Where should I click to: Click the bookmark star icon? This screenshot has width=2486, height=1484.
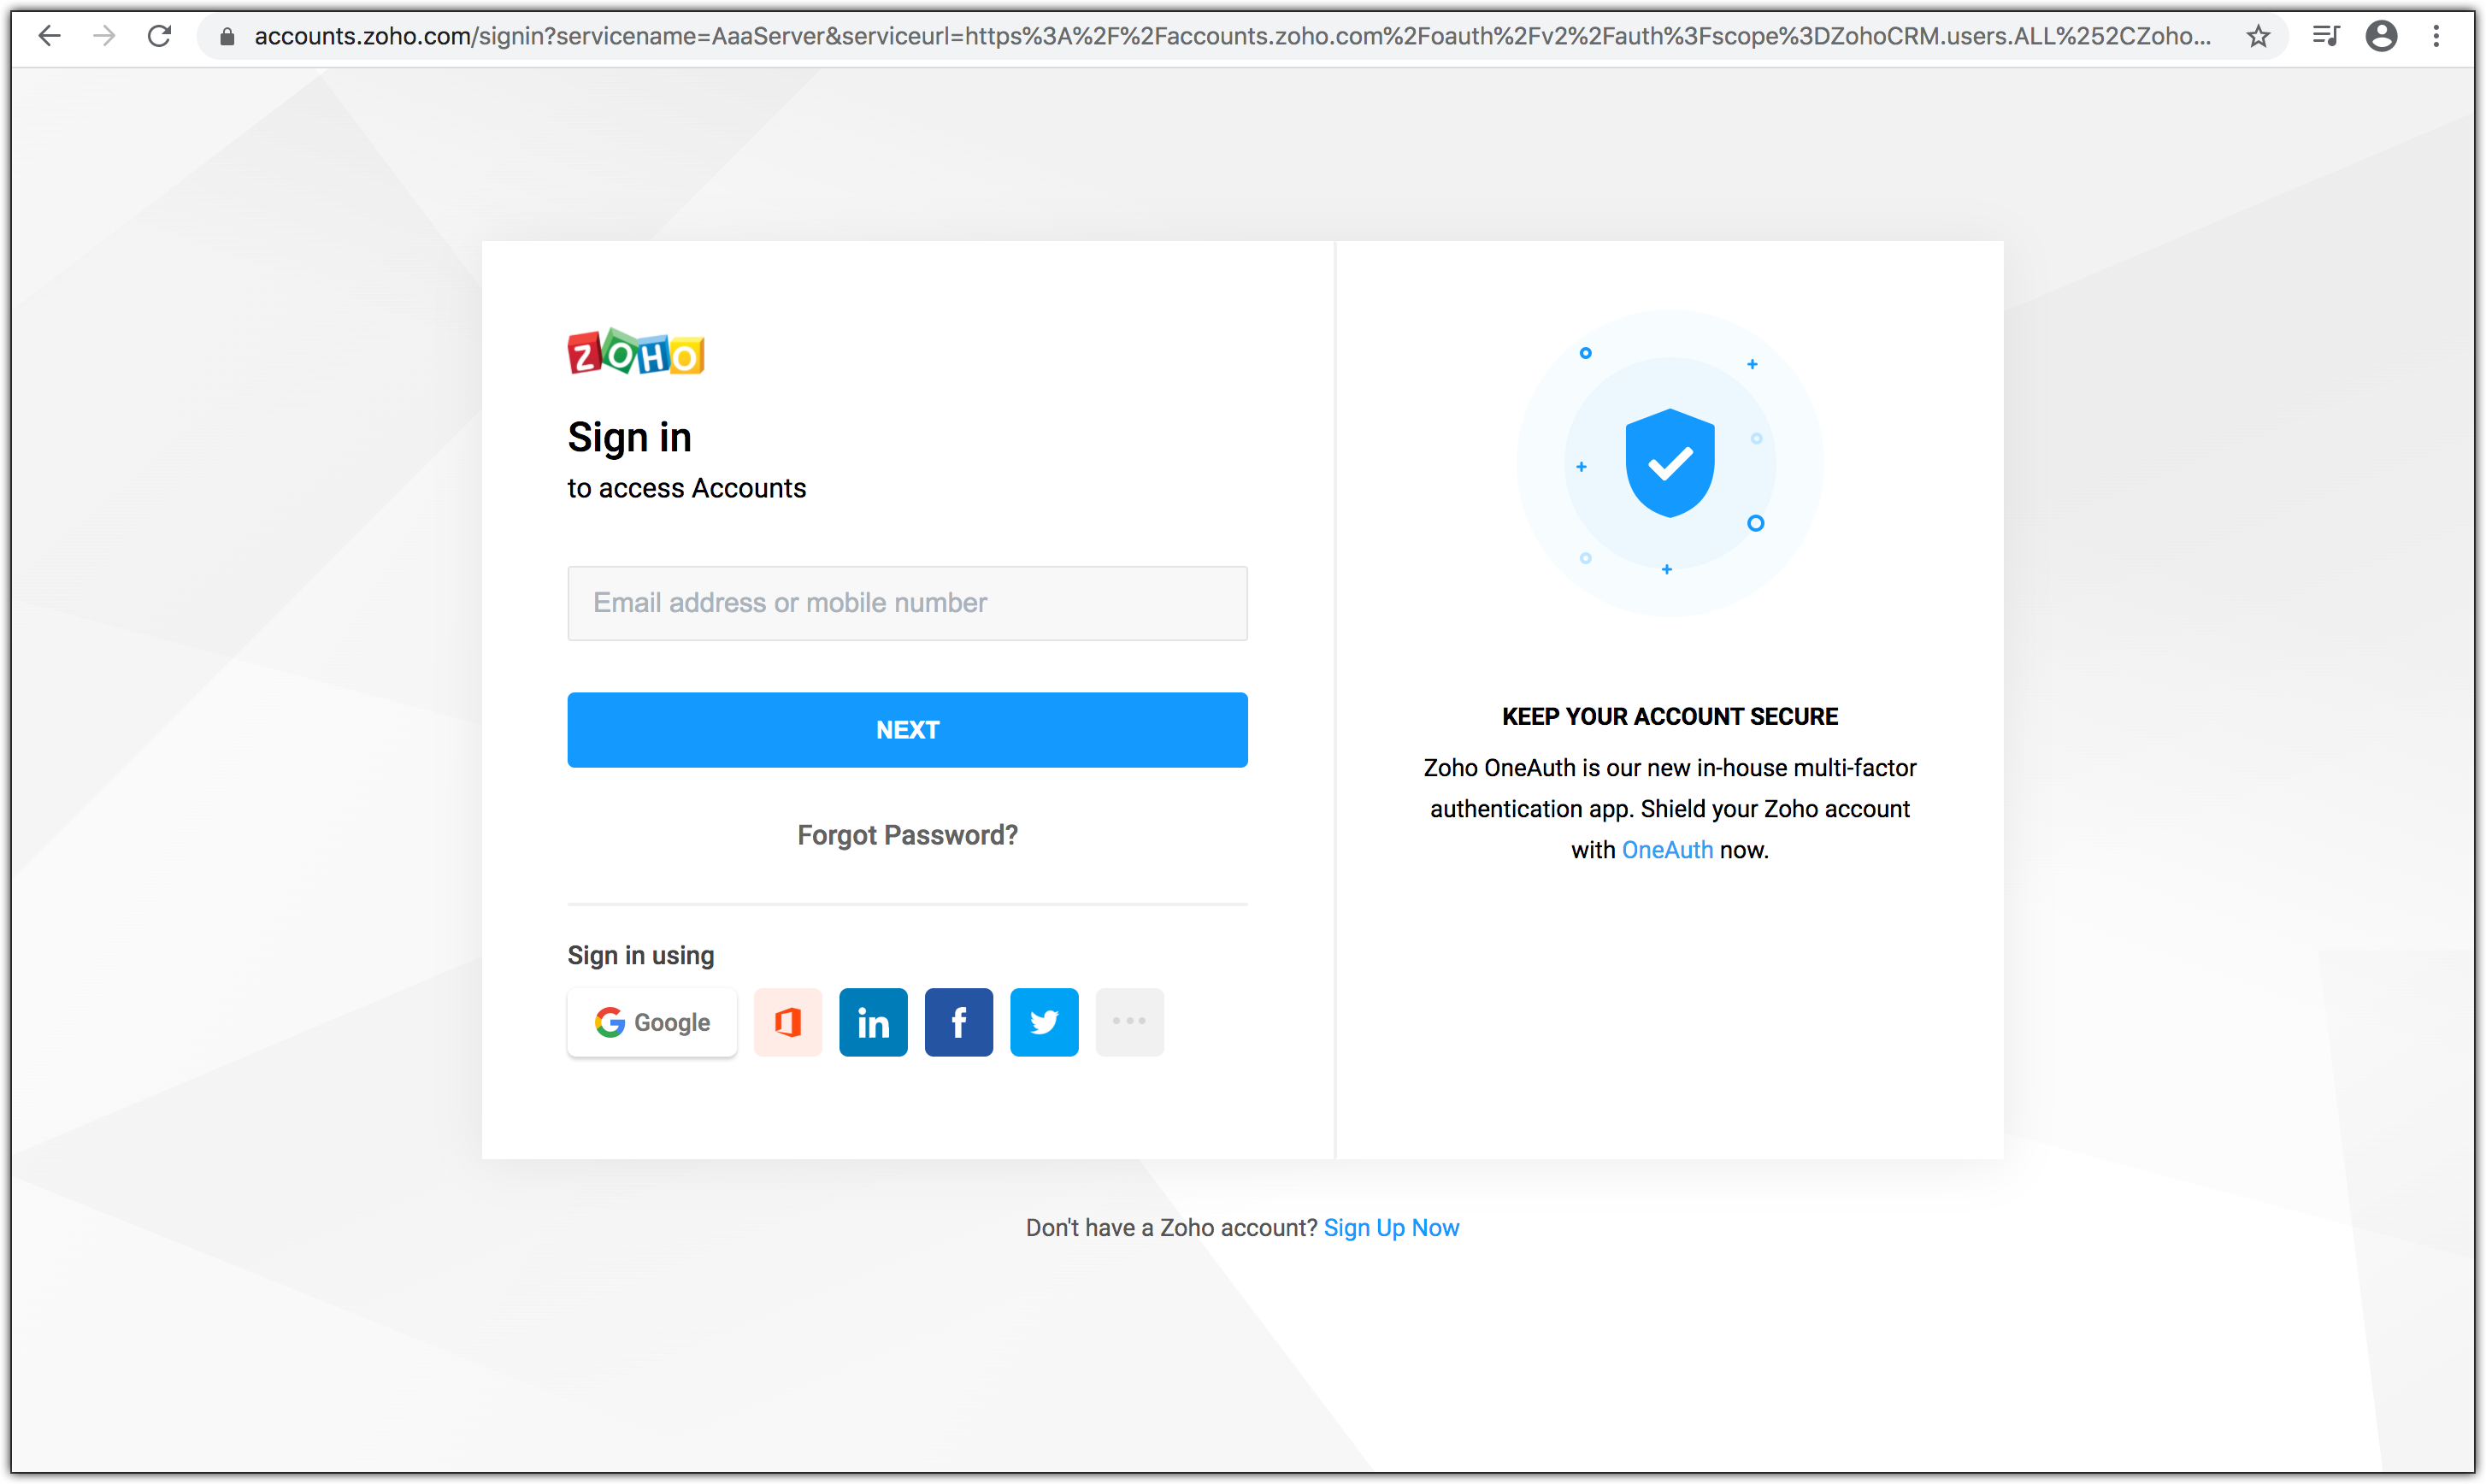tap(2257, 37)
